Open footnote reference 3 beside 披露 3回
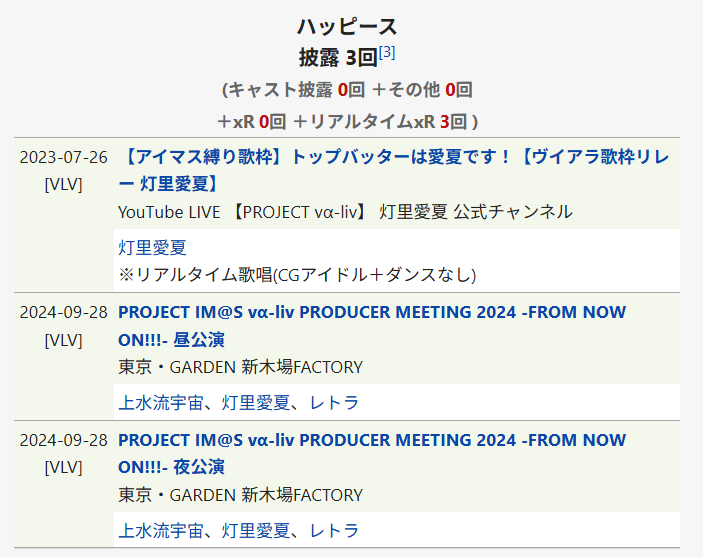The width and height of the screenshot is (703, 557). (387, 52)
